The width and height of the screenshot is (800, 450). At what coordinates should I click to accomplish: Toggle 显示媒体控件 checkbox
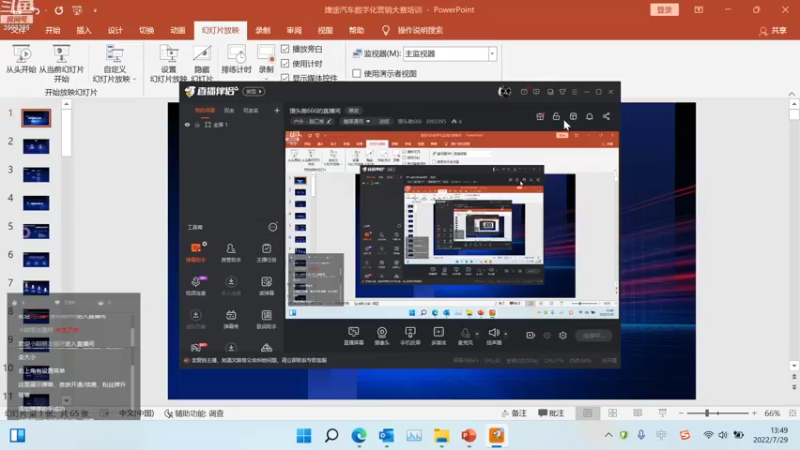(x=285, y=78)
